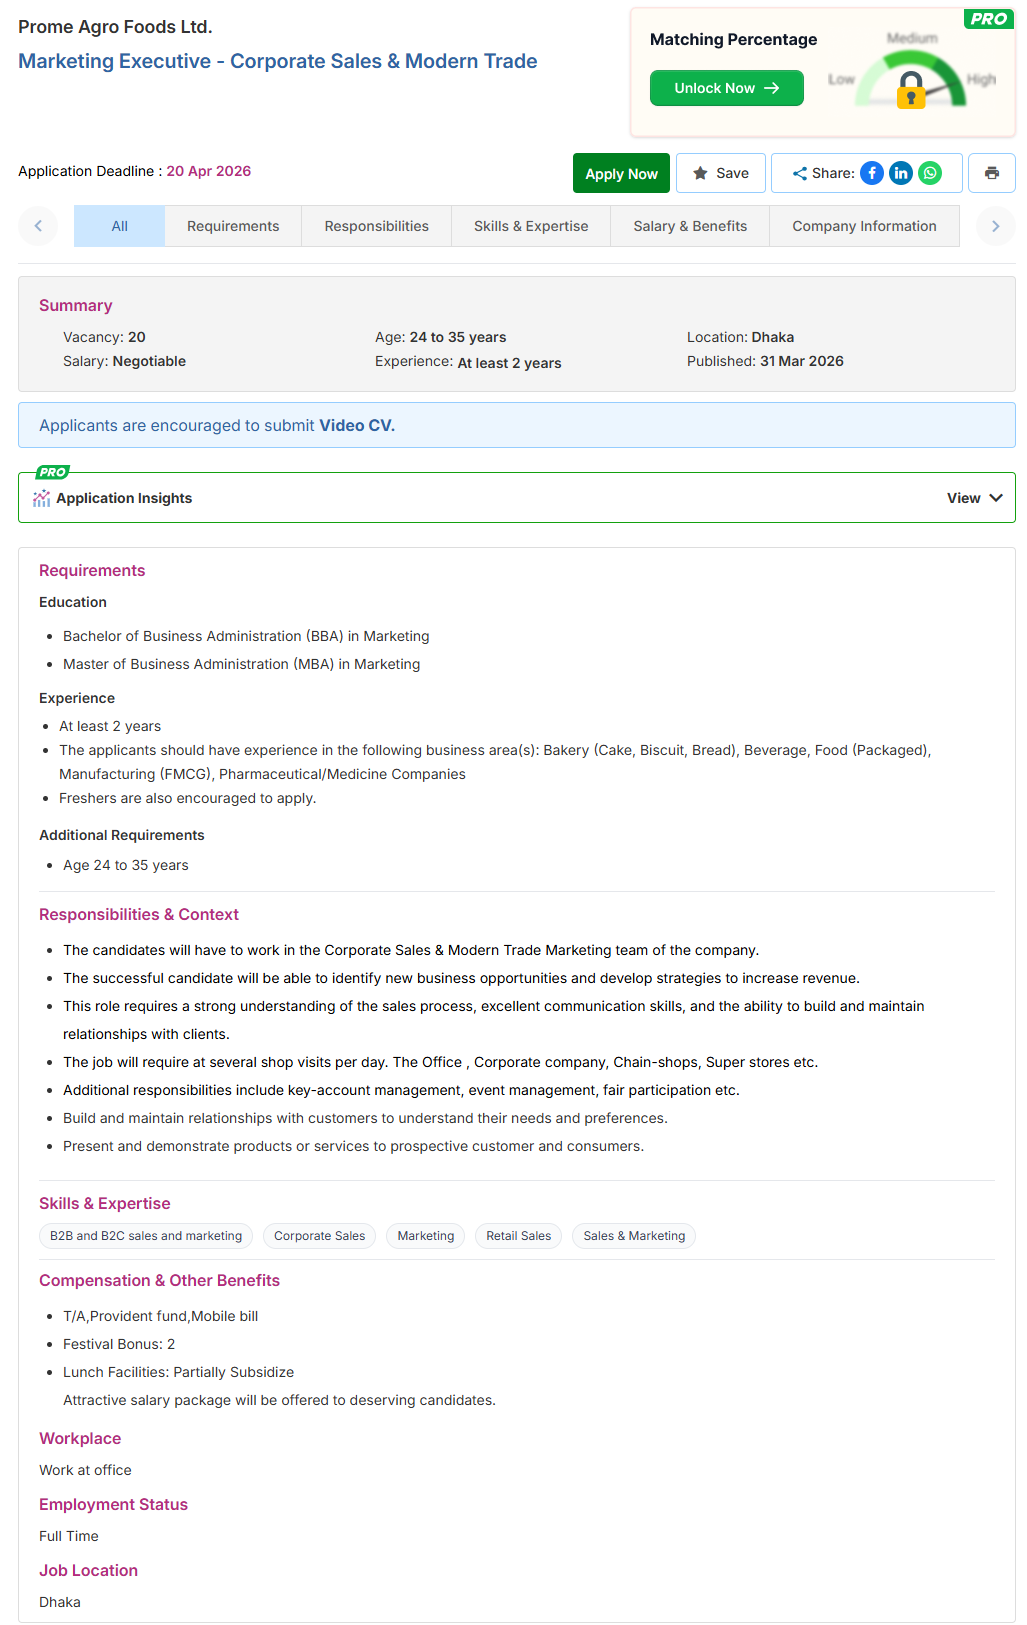This screenshot has width=1027, height=1625.
Task: Open the Salary & Benefits tab
Action: [690, 226]
